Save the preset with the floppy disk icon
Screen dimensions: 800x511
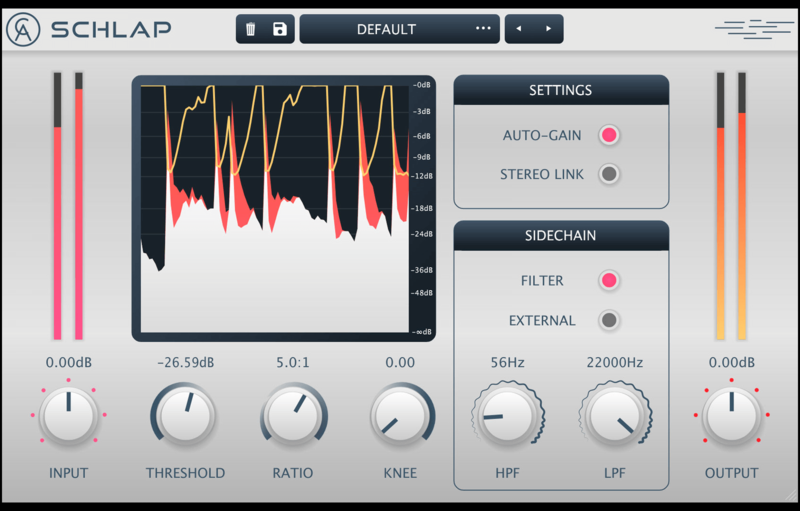click(280, 29)
